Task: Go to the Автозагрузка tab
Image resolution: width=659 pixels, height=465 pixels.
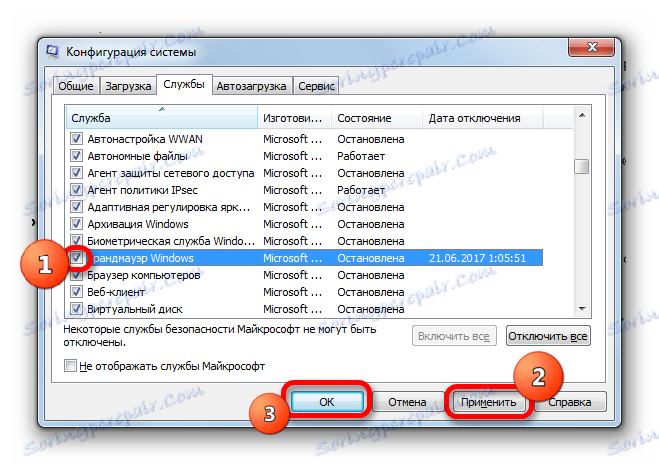Action: (251, 86)
